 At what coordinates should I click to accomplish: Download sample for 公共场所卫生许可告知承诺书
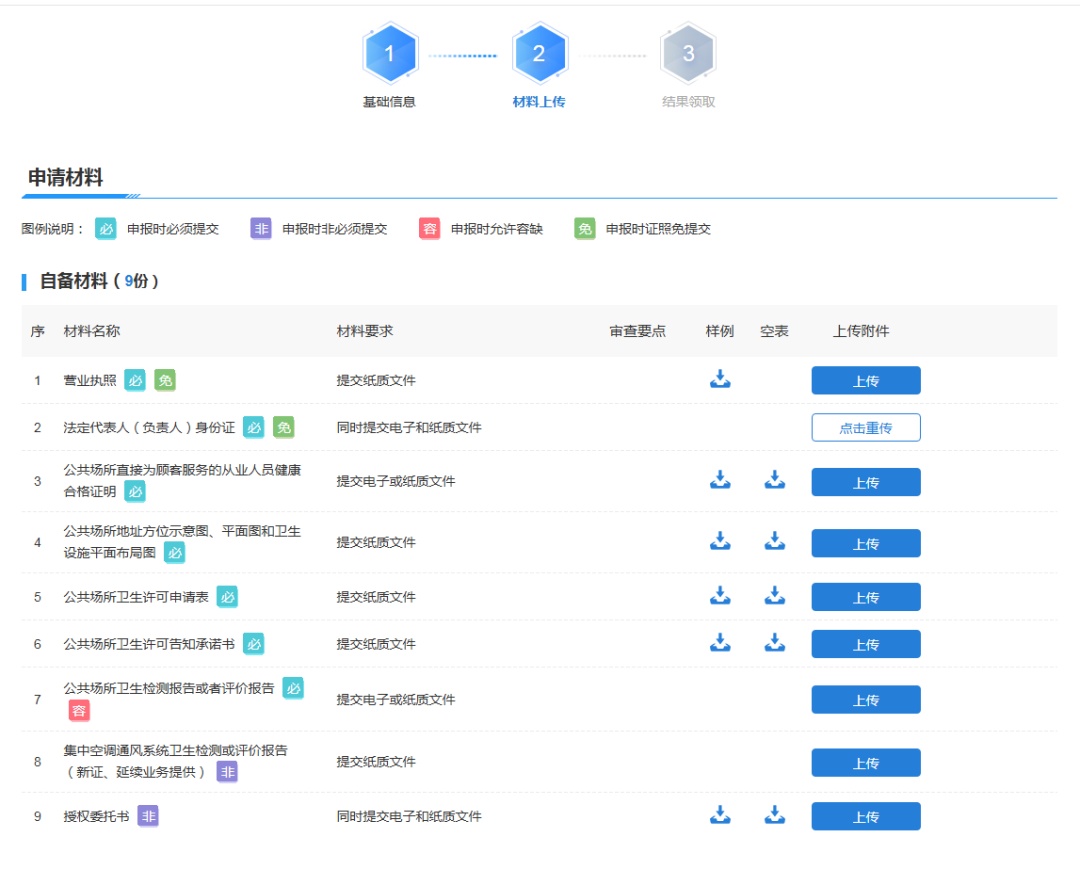pos(720,642)
